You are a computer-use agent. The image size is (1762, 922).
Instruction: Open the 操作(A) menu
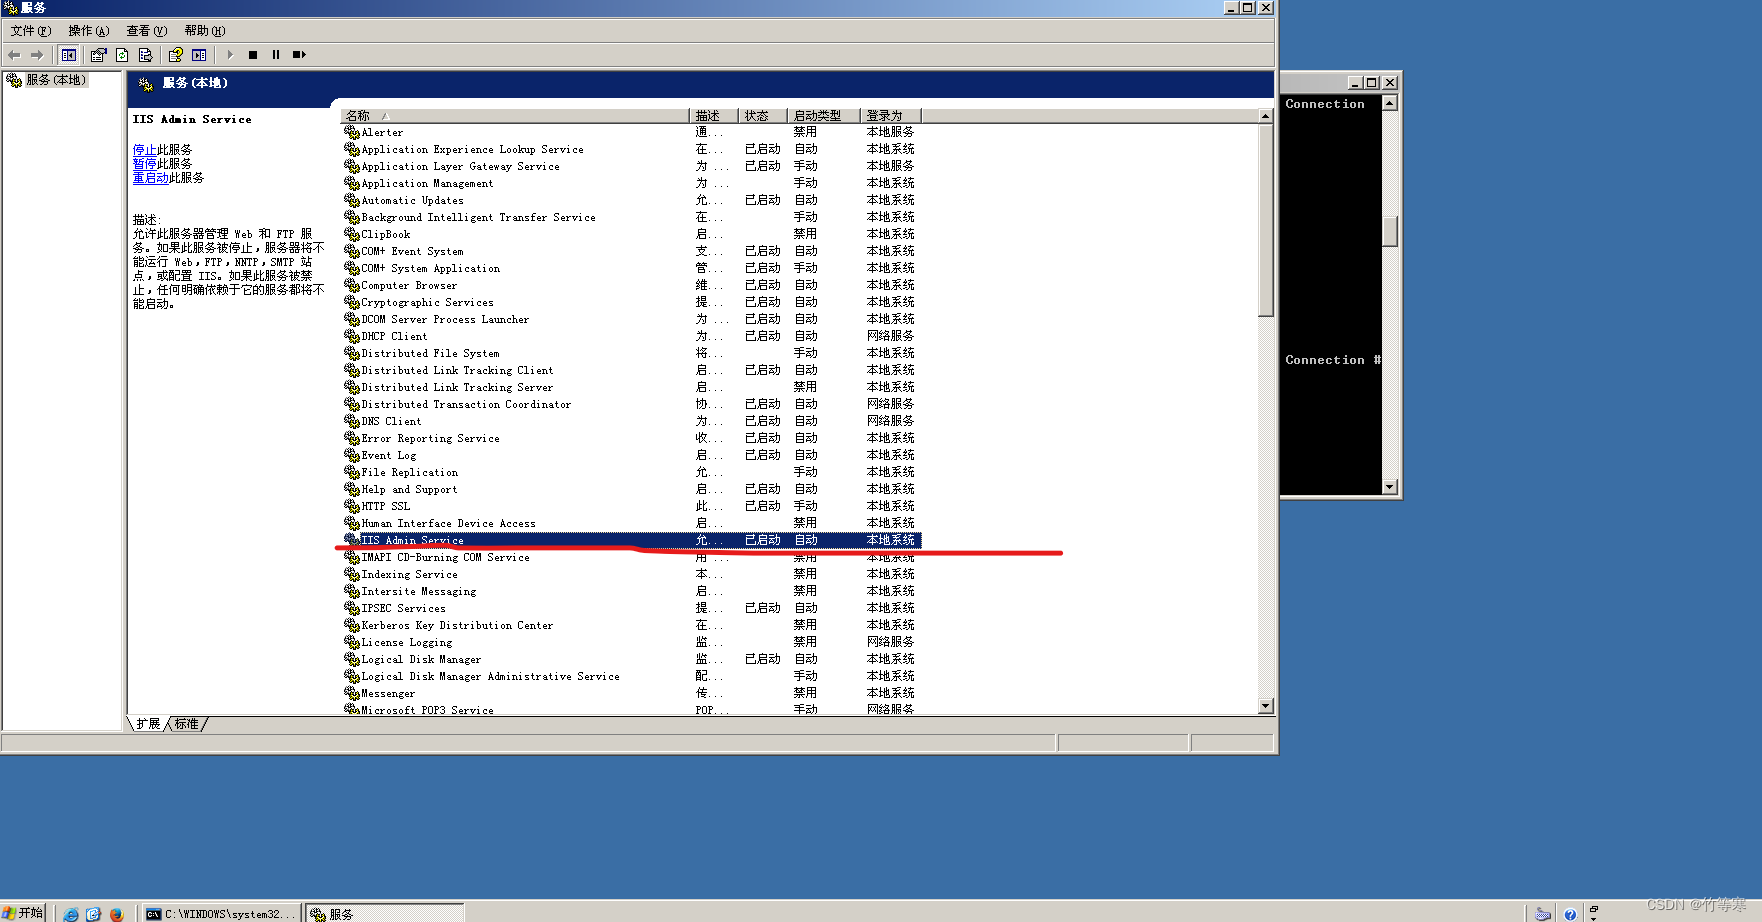coord(88,31)
